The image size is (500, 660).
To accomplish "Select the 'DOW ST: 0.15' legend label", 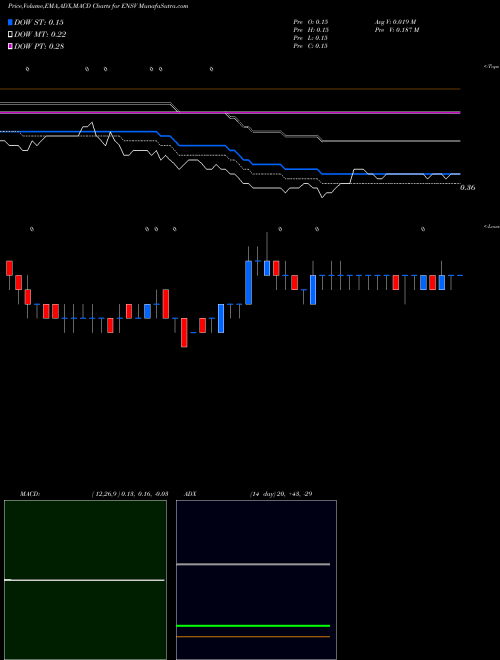I will click(x=39, y=22).
